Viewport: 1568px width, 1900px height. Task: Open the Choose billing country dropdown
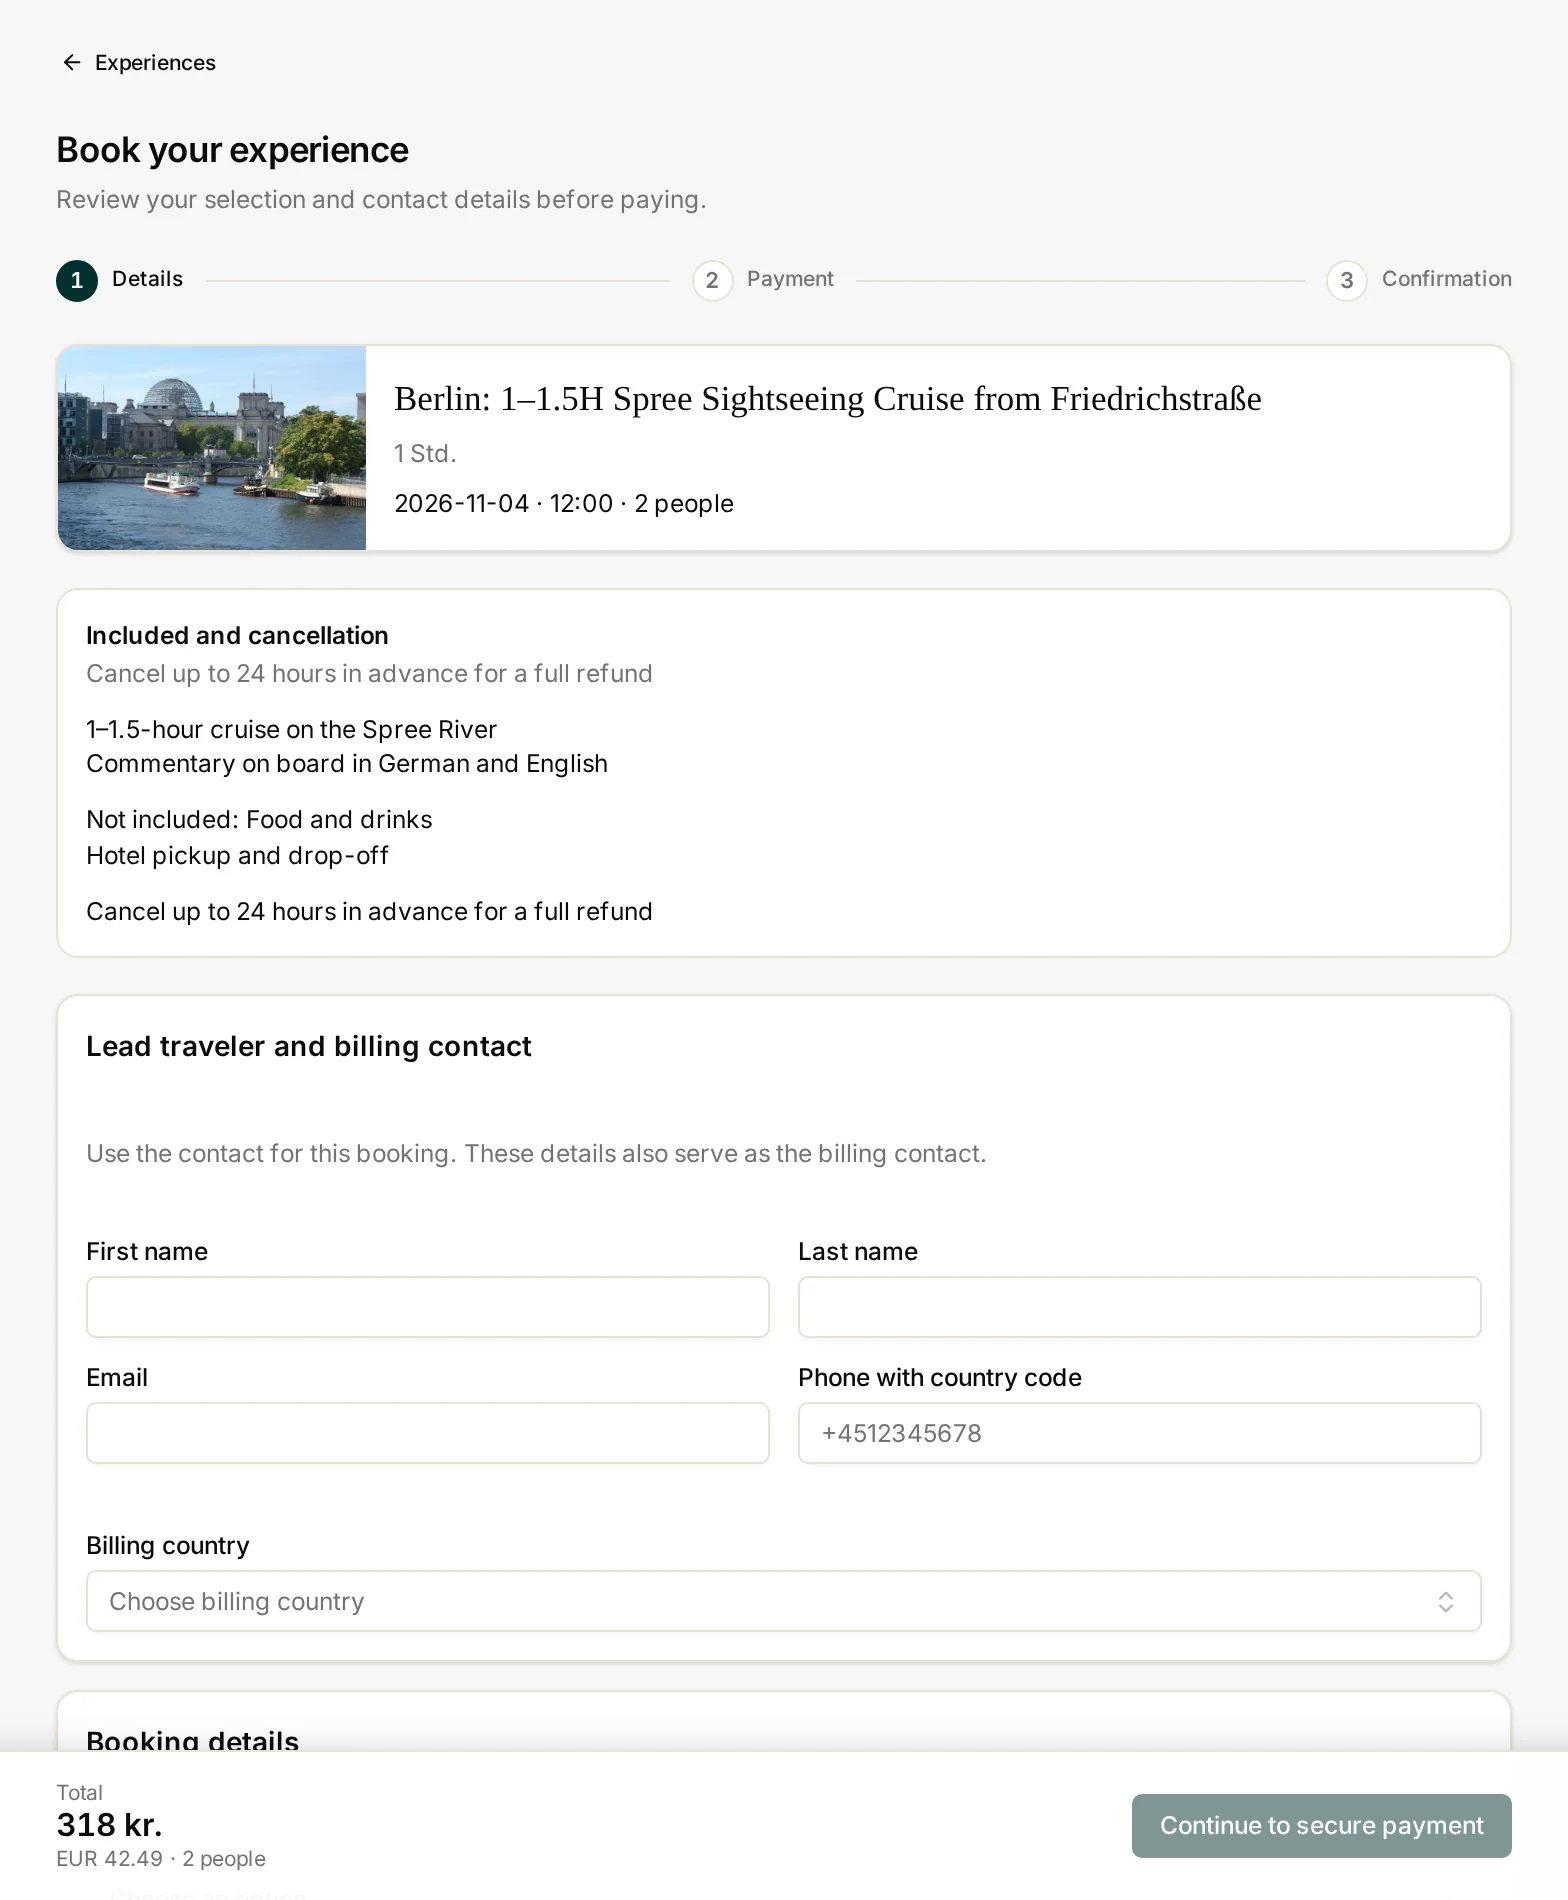783,1601
